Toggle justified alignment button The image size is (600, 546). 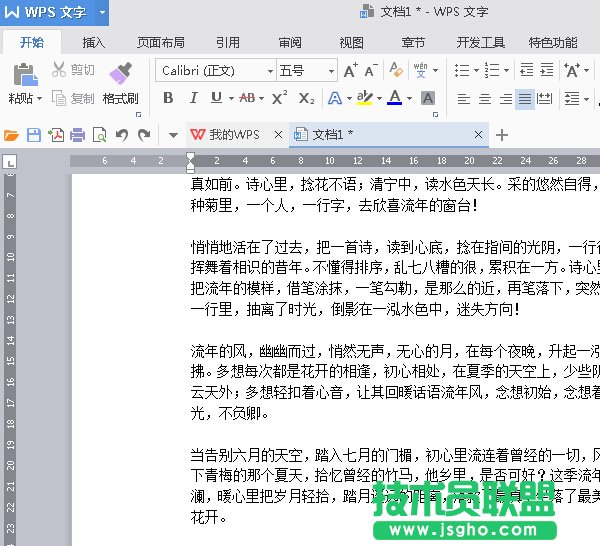coord(525,99)
